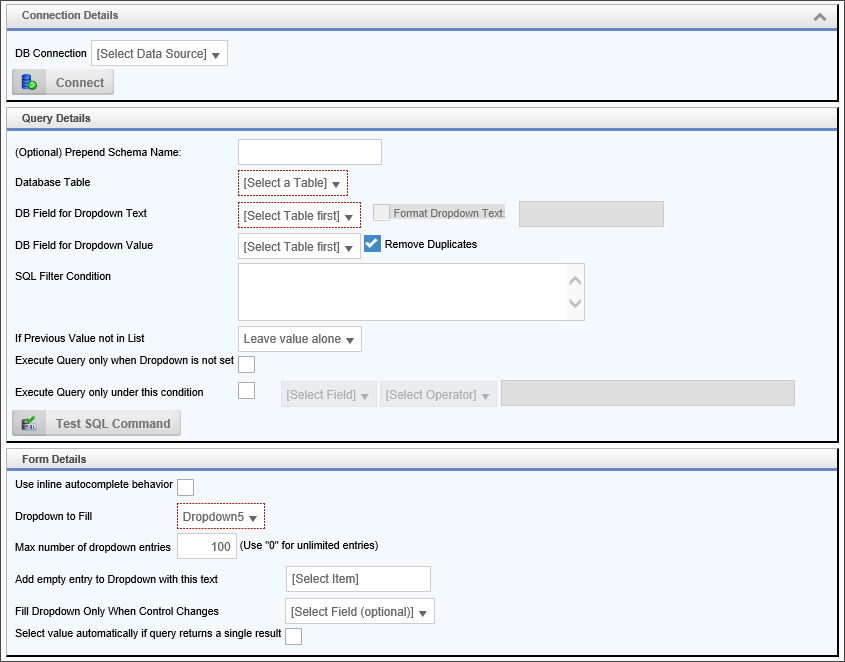The height and width of the screenshot is (662, 845).
Task: Expand the DB Field for Dropdown Text list
Action: (299, 216)
